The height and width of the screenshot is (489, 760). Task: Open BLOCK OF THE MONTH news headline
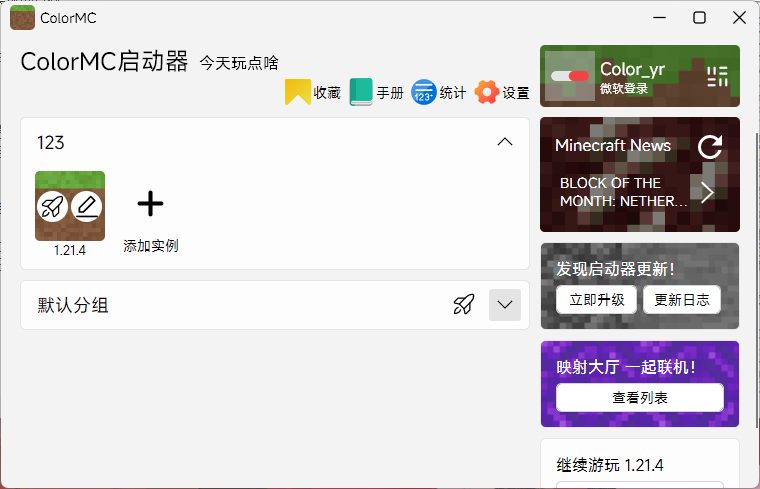[623, 192]
